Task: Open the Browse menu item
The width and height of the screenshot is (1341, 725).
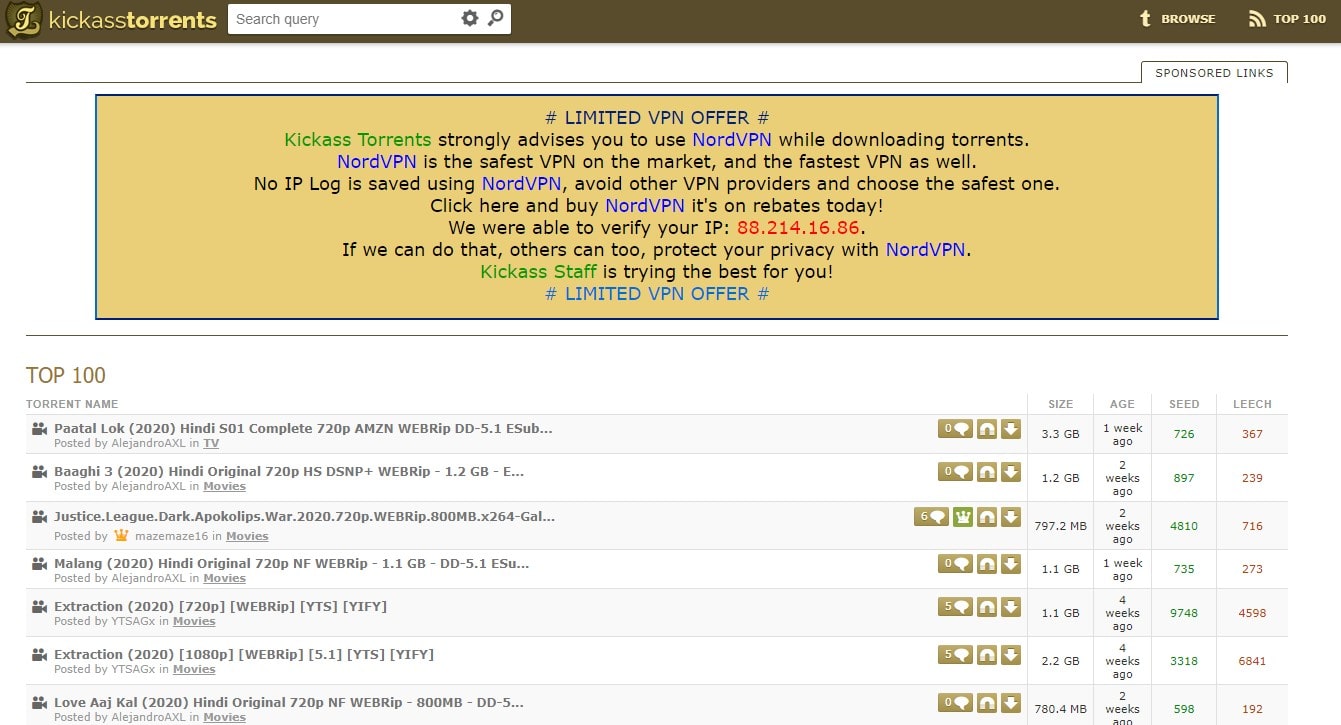Action: click(1178, 19)
